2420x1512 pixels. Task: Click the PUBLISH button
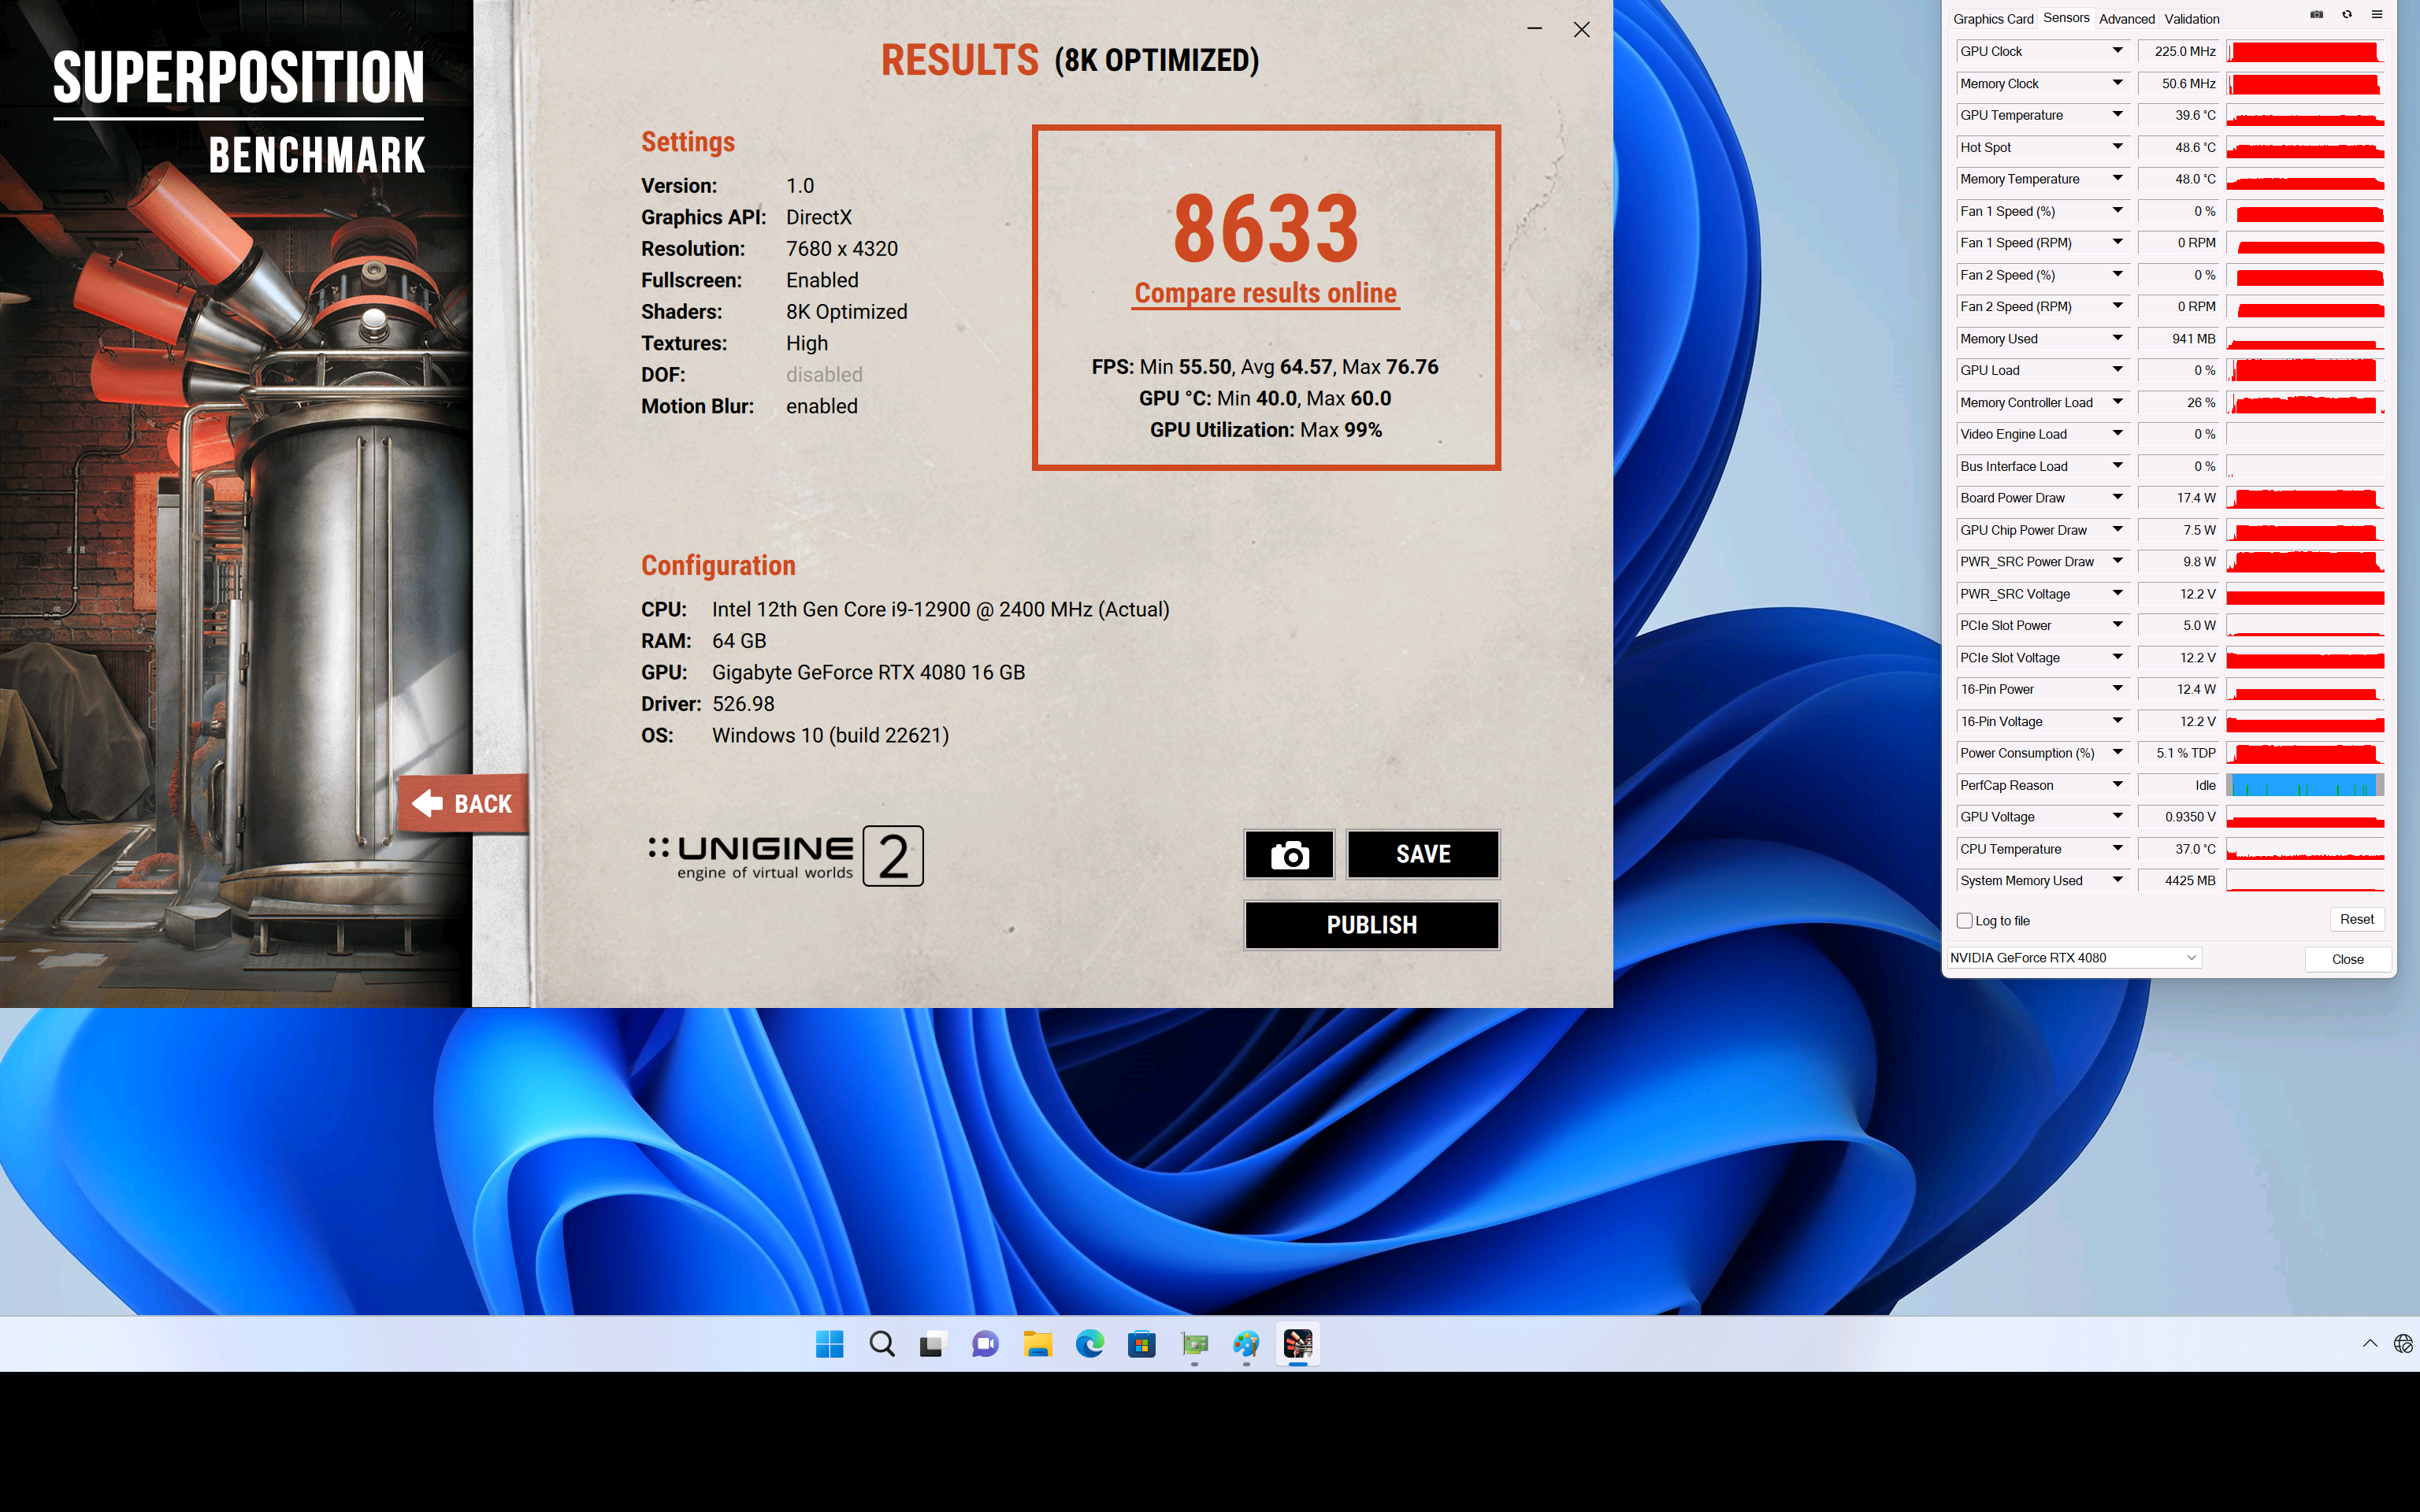point(1372,925)
